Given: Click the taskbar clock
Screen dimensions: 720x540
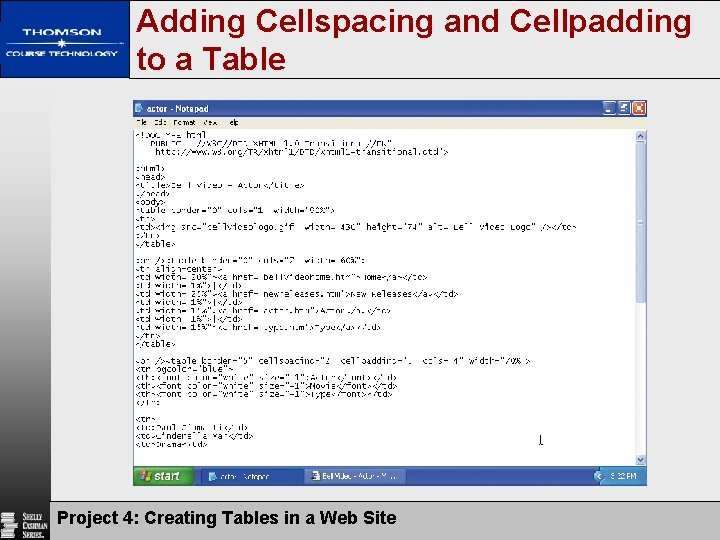Looking at the screenshot, I should point(624,476).
